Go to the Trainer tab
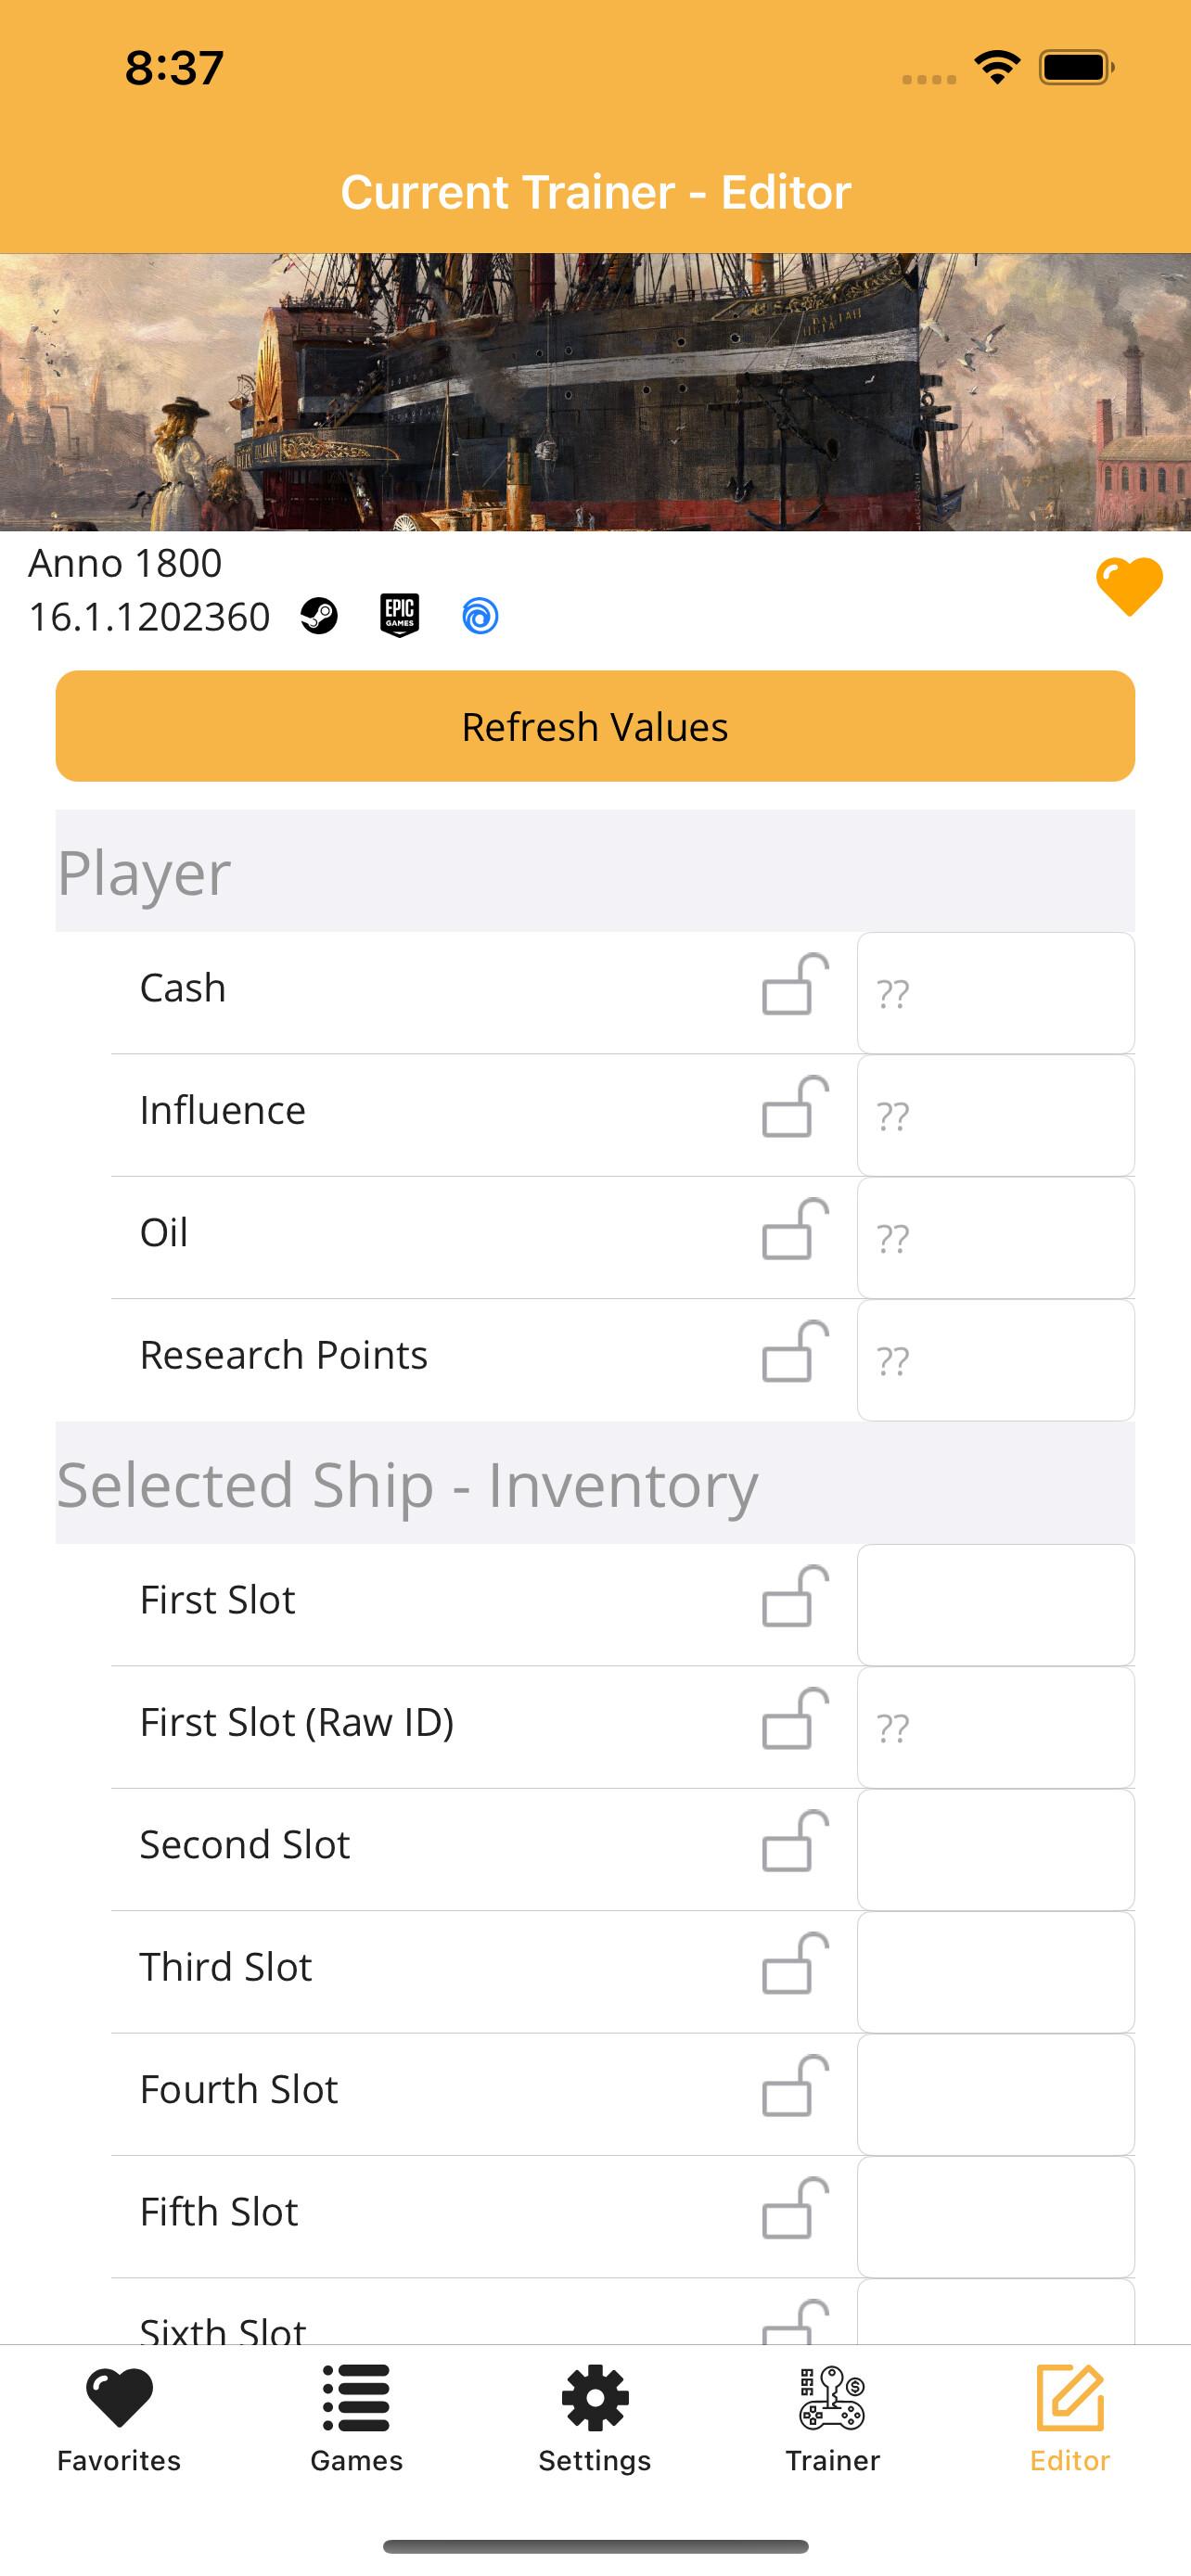Screen dimensions: 1191x2576 (833, 2419)
